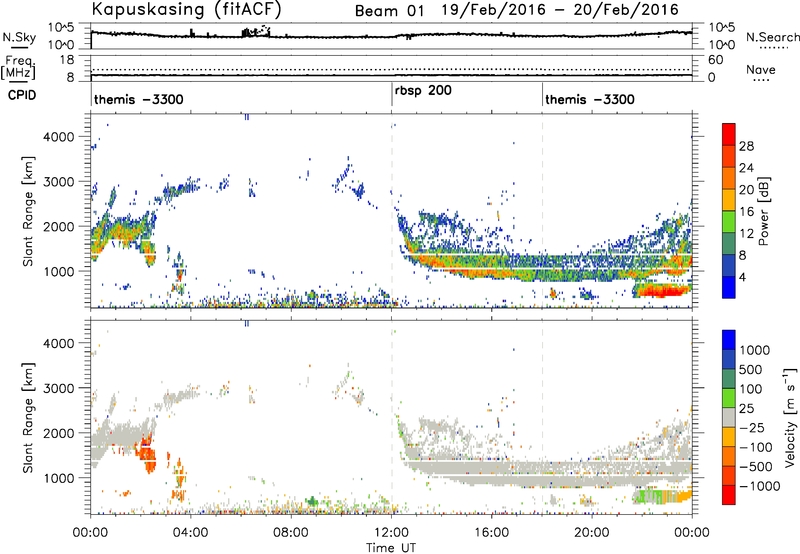Click the 3000 tick on velocity panel range axis
This screenshot has height=554, width=800.
(x=58, y=388)
